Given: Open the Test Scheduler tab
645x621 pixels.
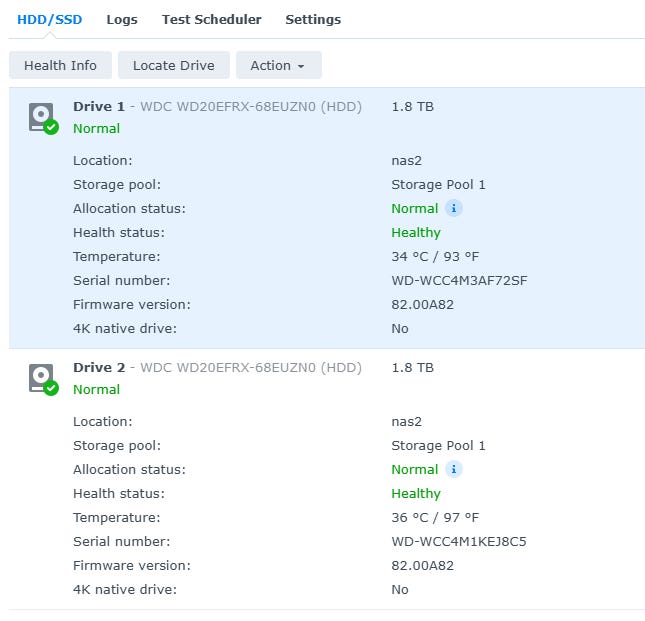Looking at the screenshot, I should [x=211, y=19].
